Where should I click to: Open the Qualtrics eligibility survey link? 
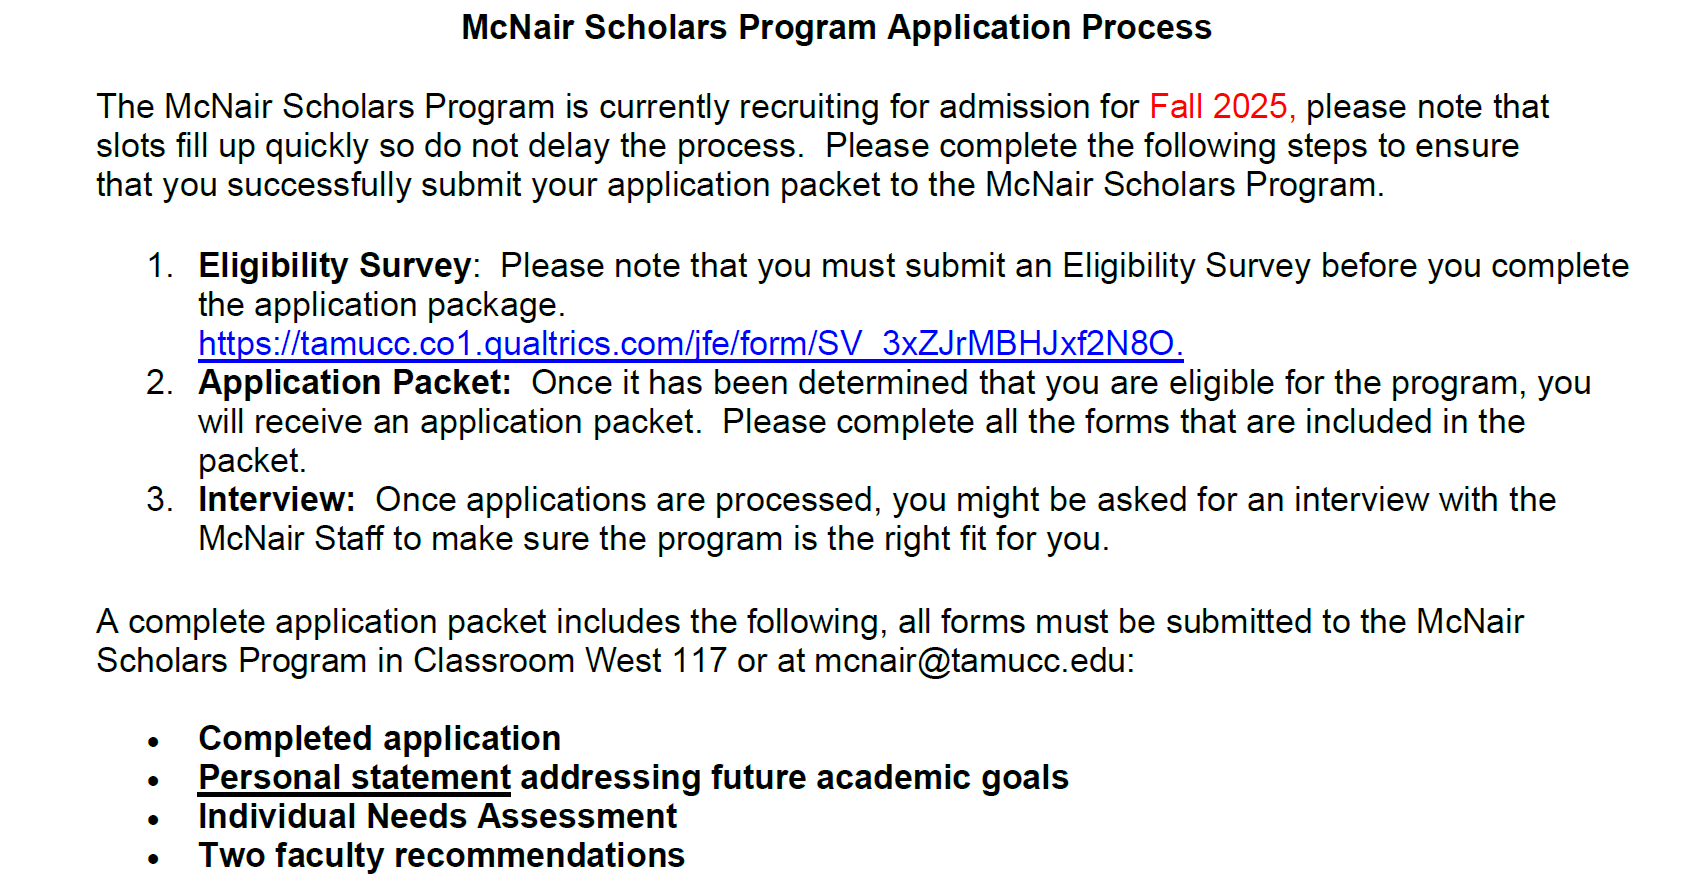(x=690, y=344)
